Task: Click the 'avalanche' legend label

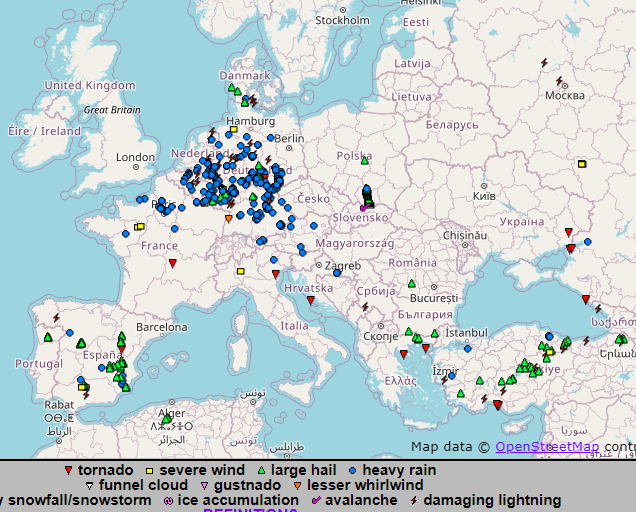Action: (x=361, y=500)
